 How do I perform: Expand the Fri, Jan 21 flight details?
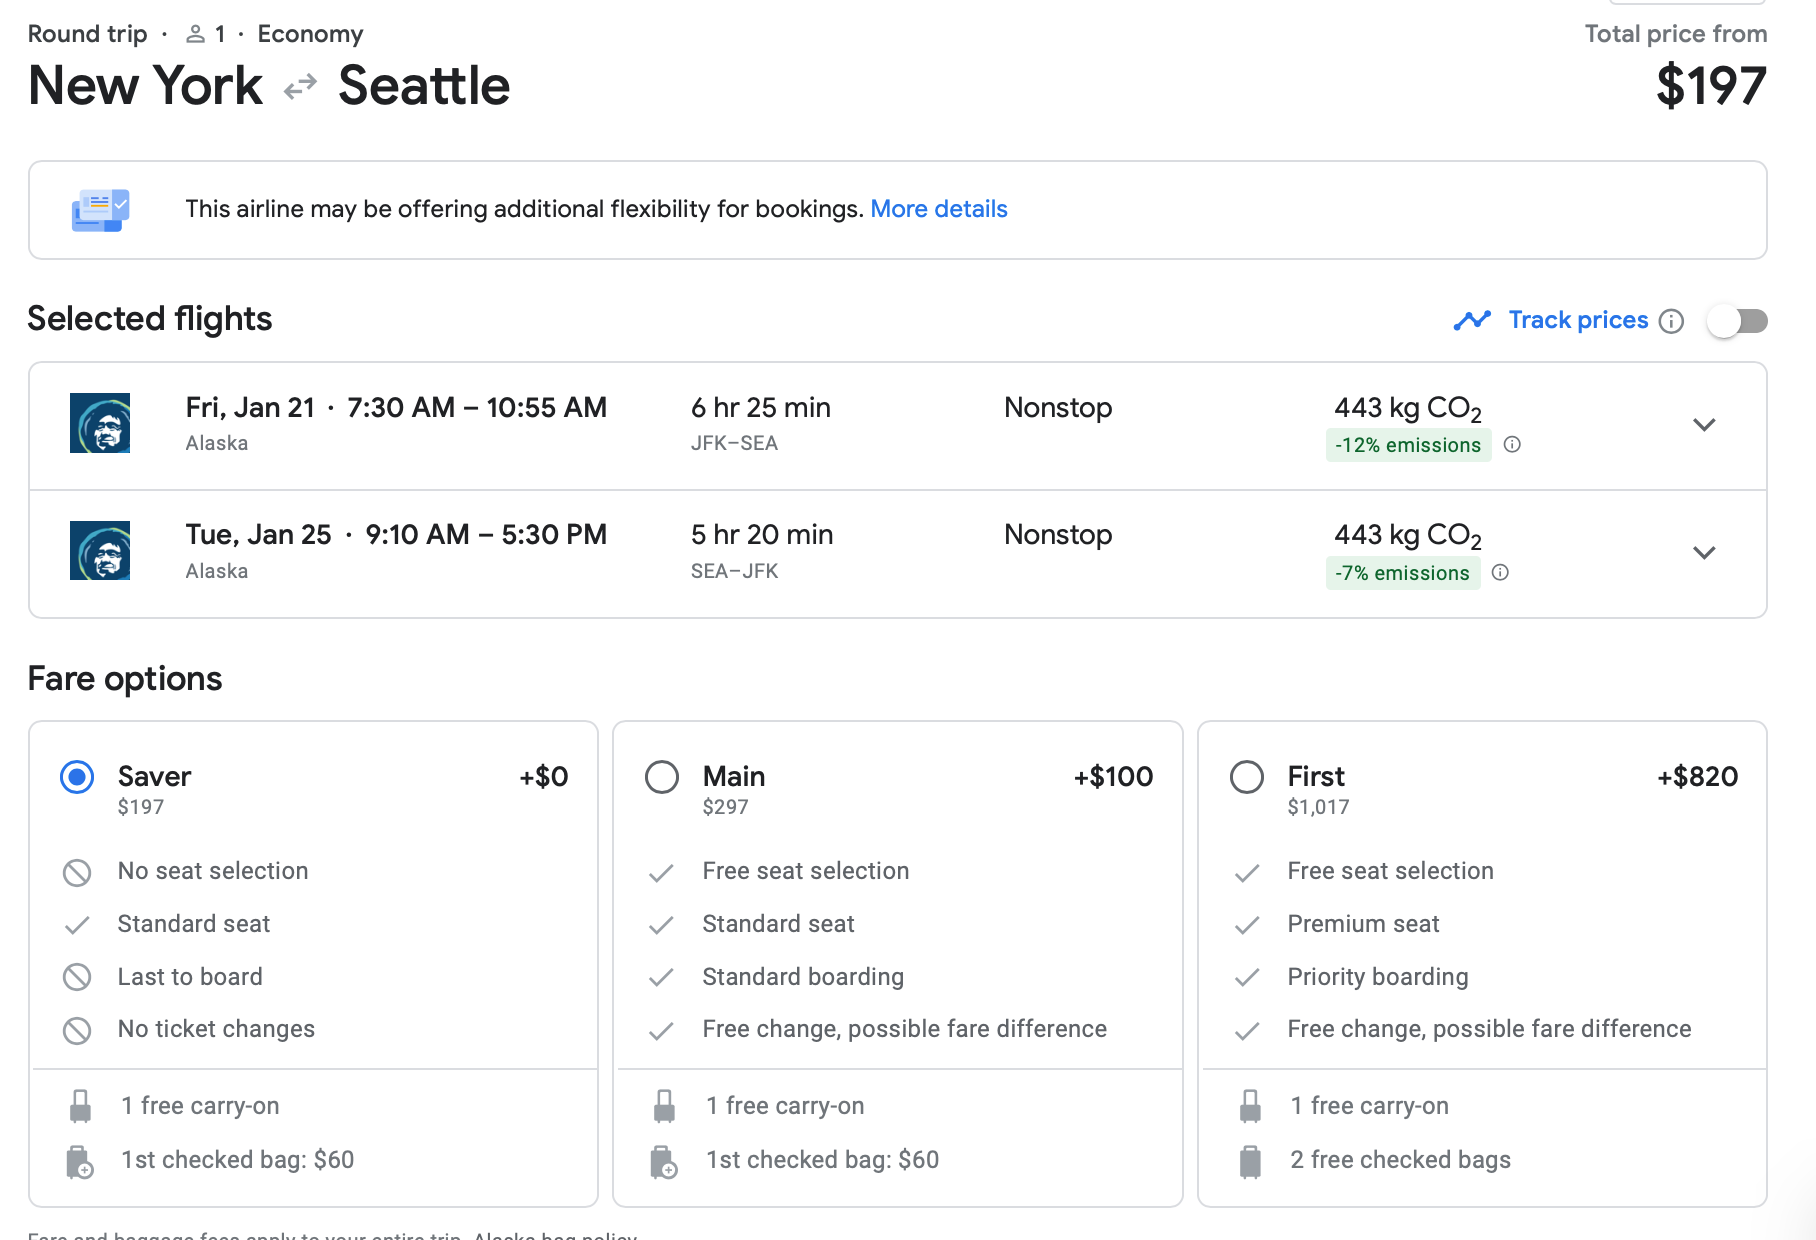tap(1704, 425)
